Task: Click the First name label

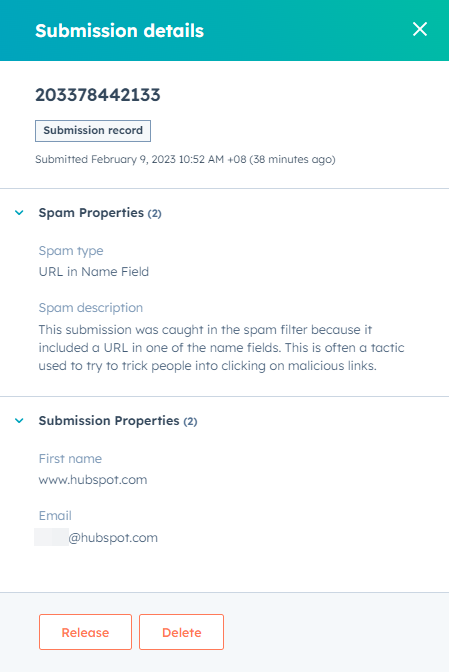Action: (x=70, y=459)
